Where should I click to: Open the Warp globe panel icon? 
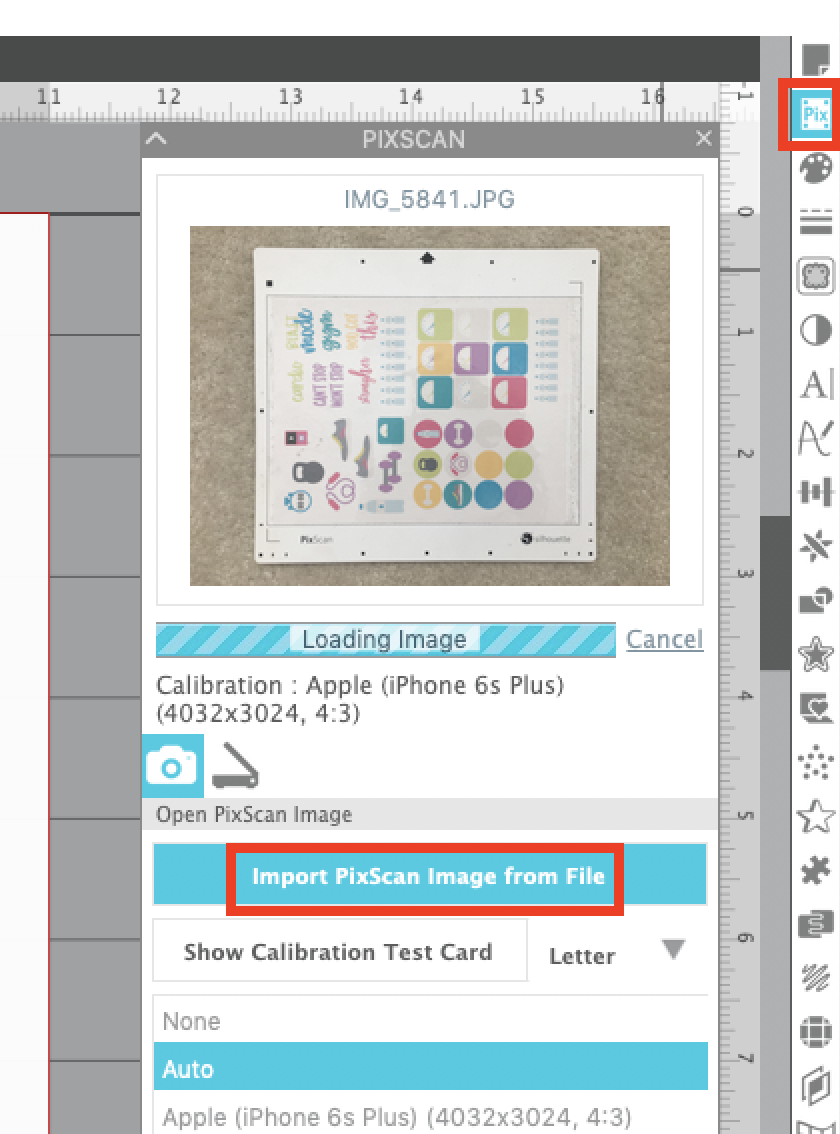(x=815, y=1032)
